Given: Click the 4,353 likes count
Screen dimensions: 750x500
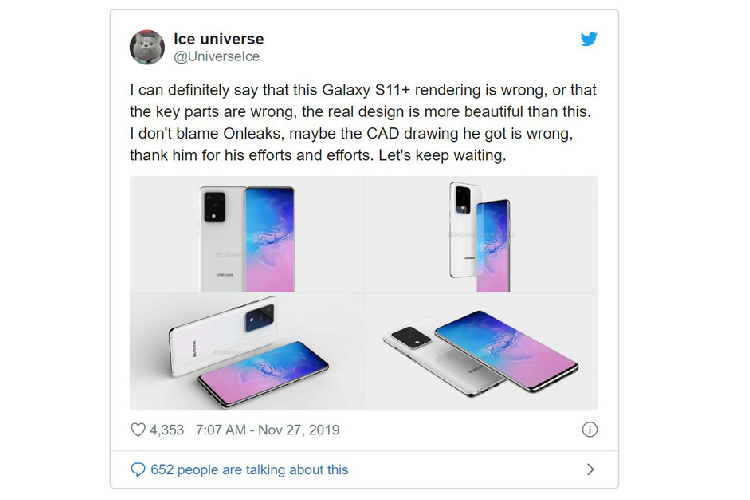Looking at the screenshot, I should [166, 430].
